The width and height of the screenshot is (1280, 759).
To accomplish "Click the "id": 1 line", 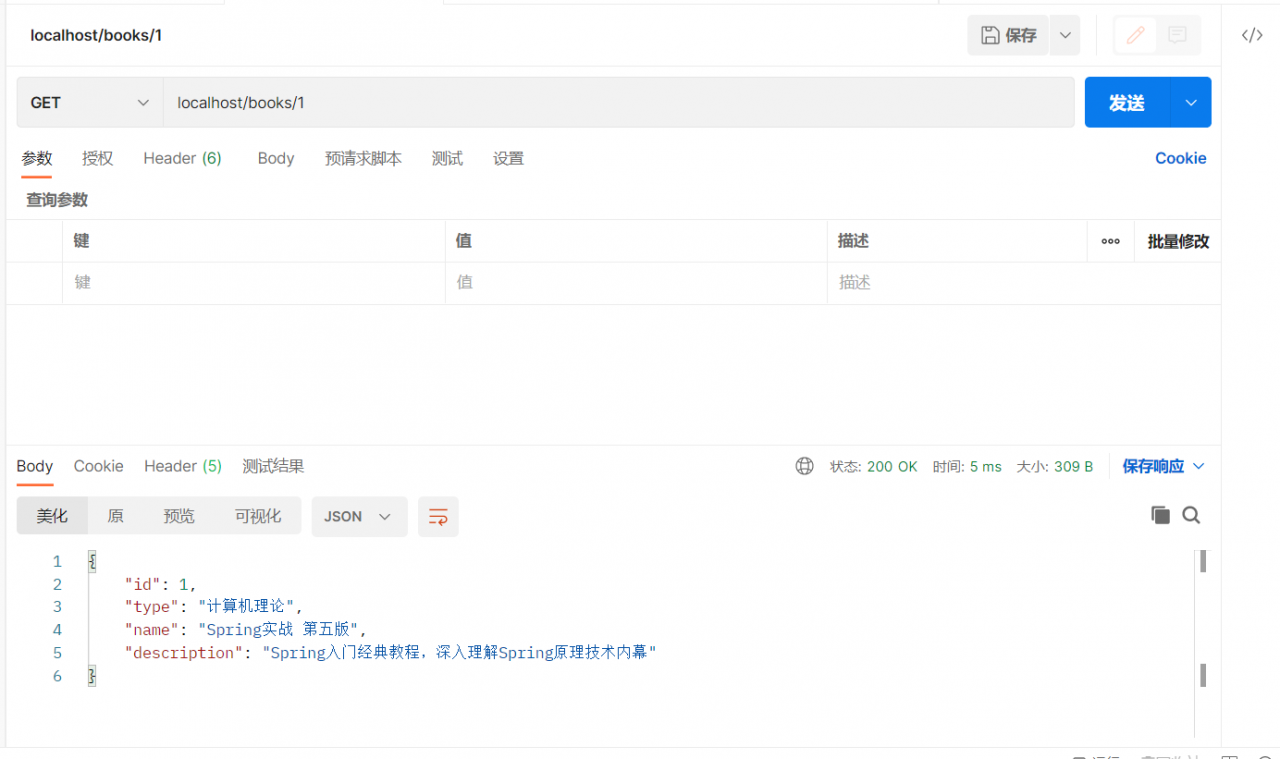I will tap(160, 584).
